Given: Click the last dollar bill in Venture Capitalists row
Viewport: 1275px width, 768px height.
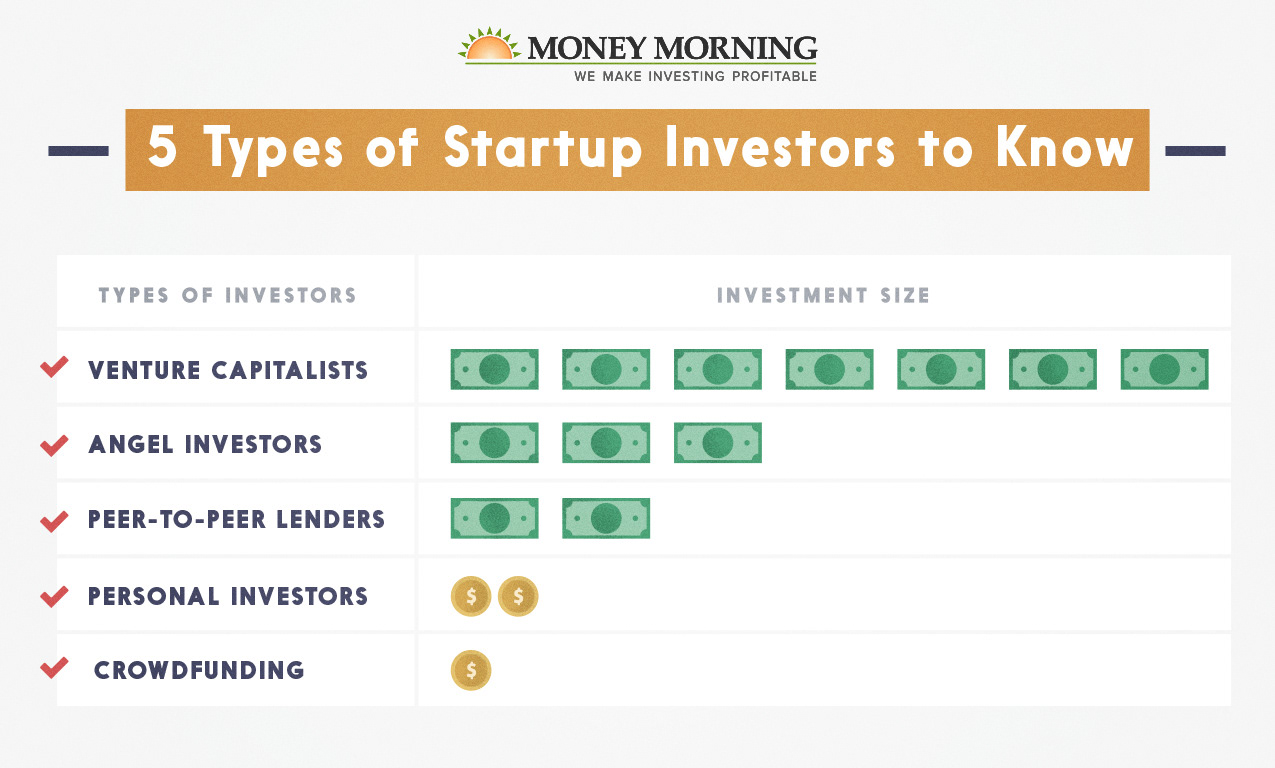Looking at the screenshot, I should 1164,369.
